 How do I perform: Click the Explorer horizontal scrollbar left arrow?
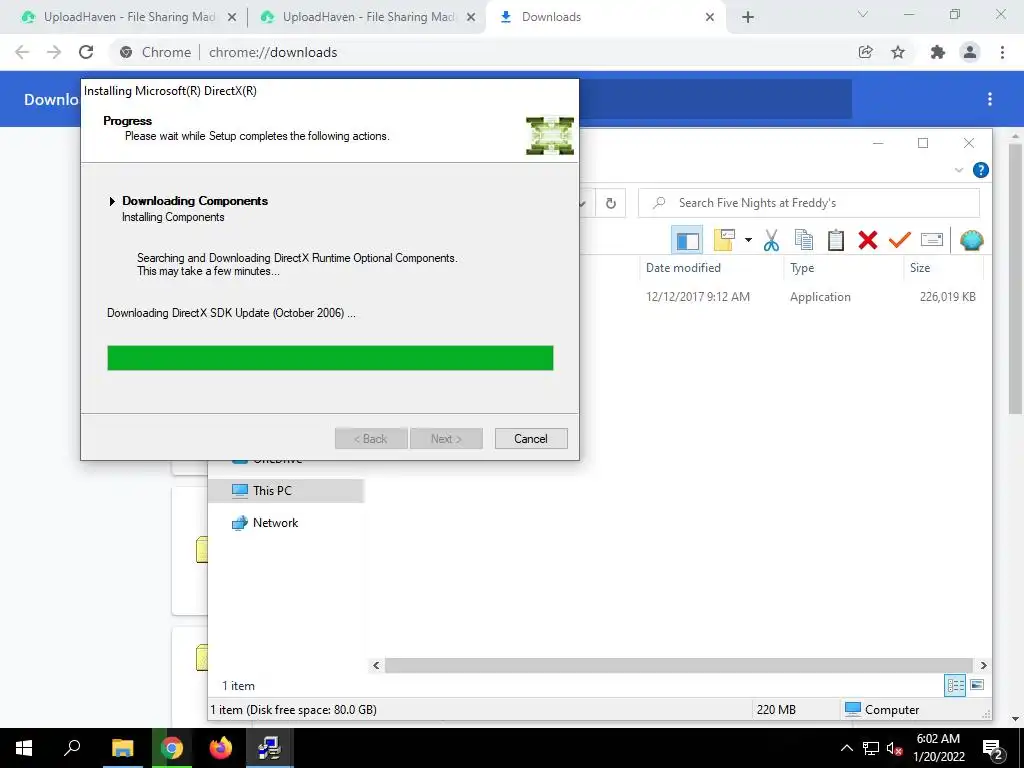376,665
